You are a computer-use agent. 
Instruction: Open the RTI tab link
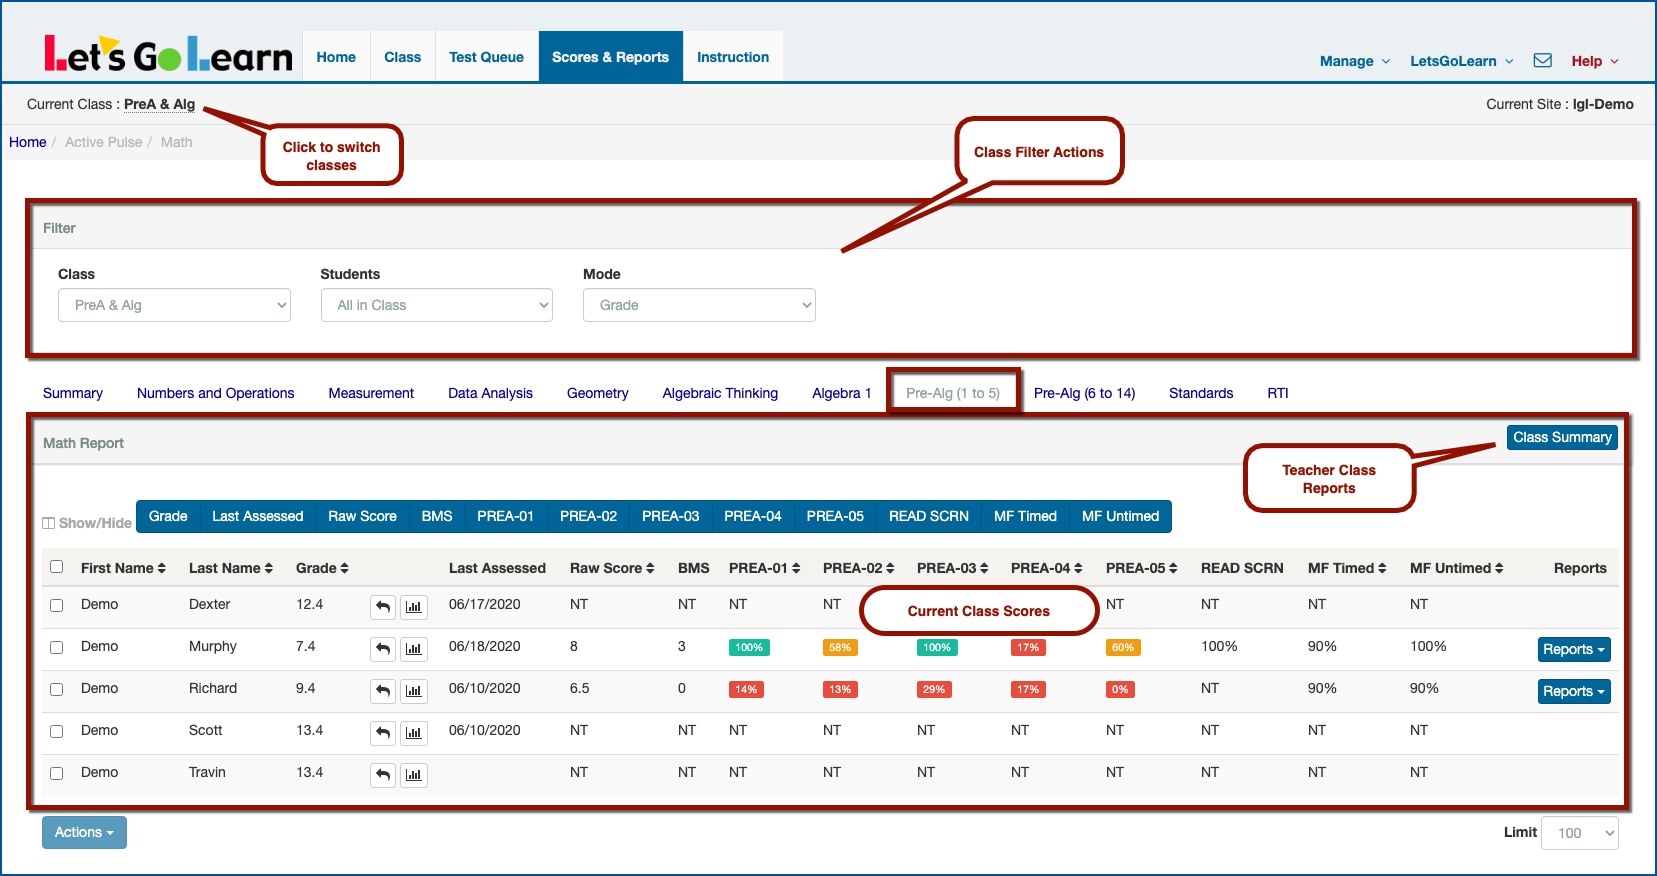click(x=1278, y=393)
